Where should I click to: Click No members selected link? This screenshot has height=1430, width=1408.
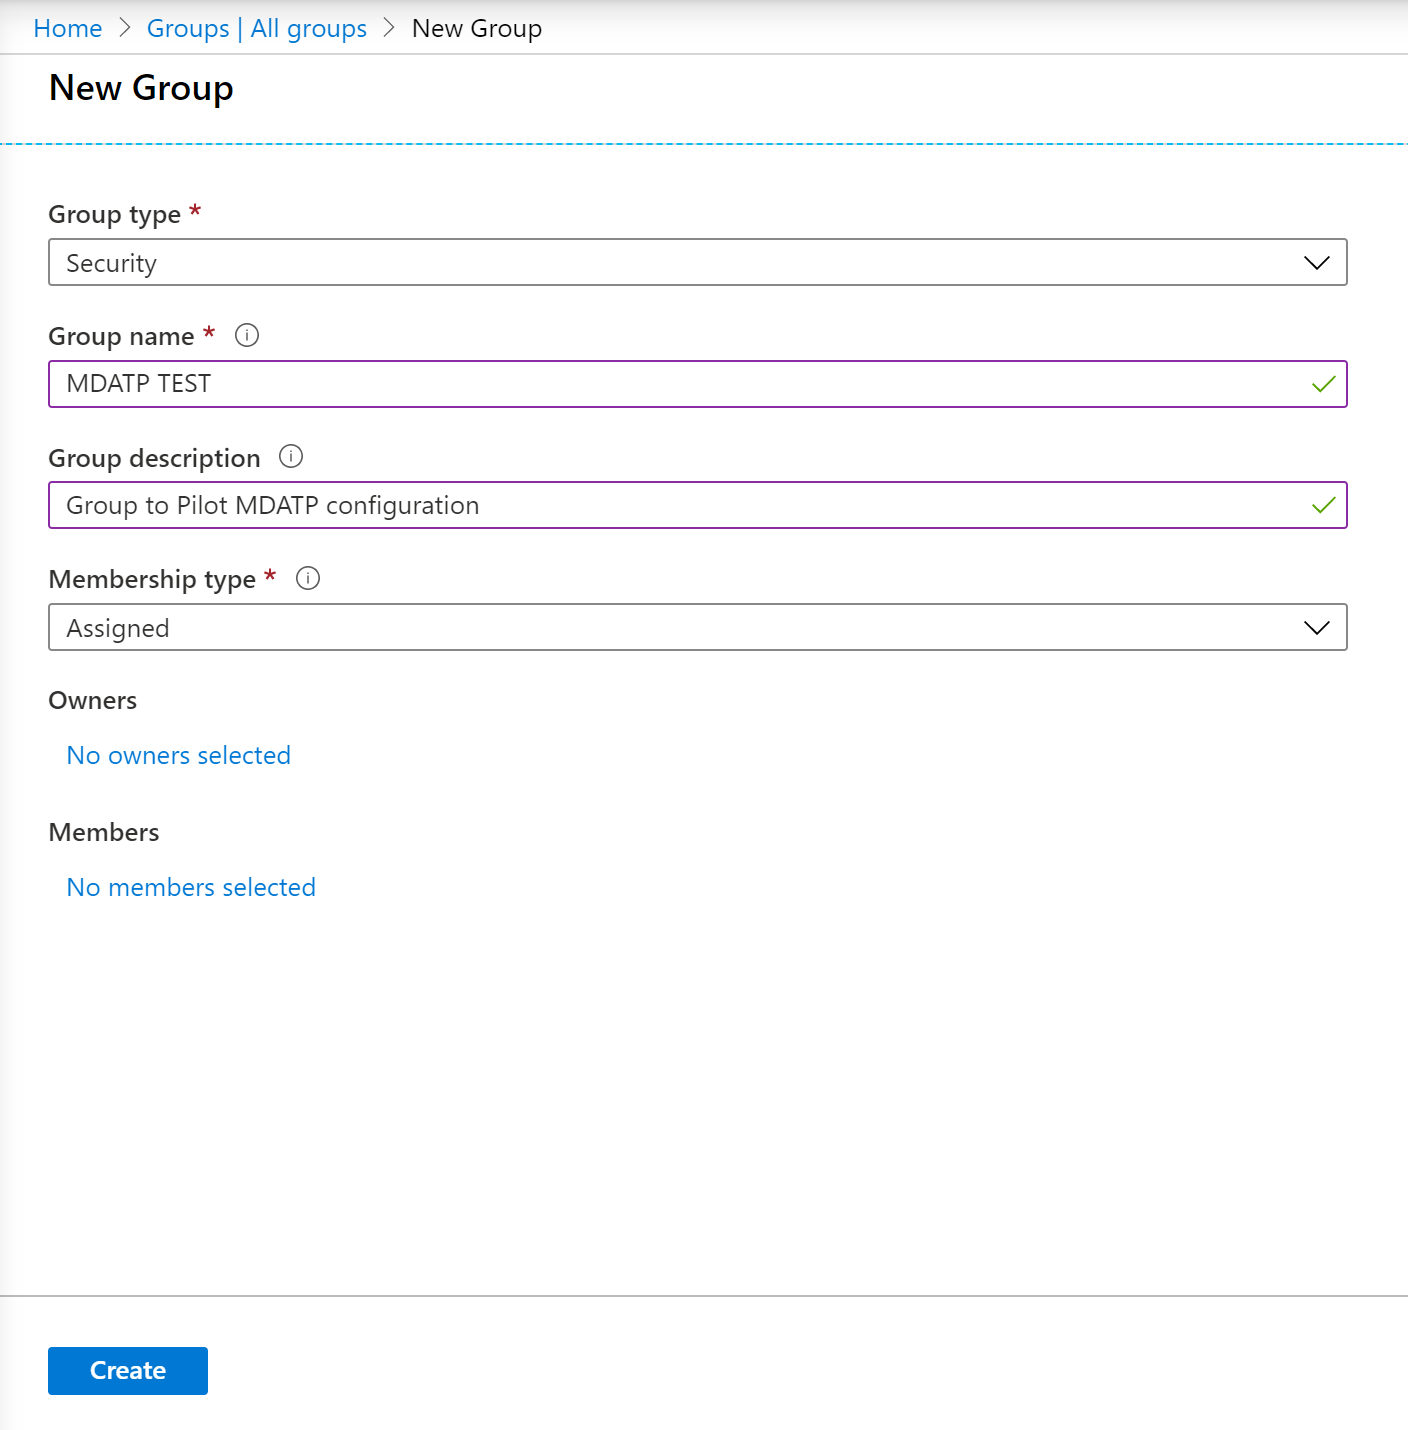[191, 887]
